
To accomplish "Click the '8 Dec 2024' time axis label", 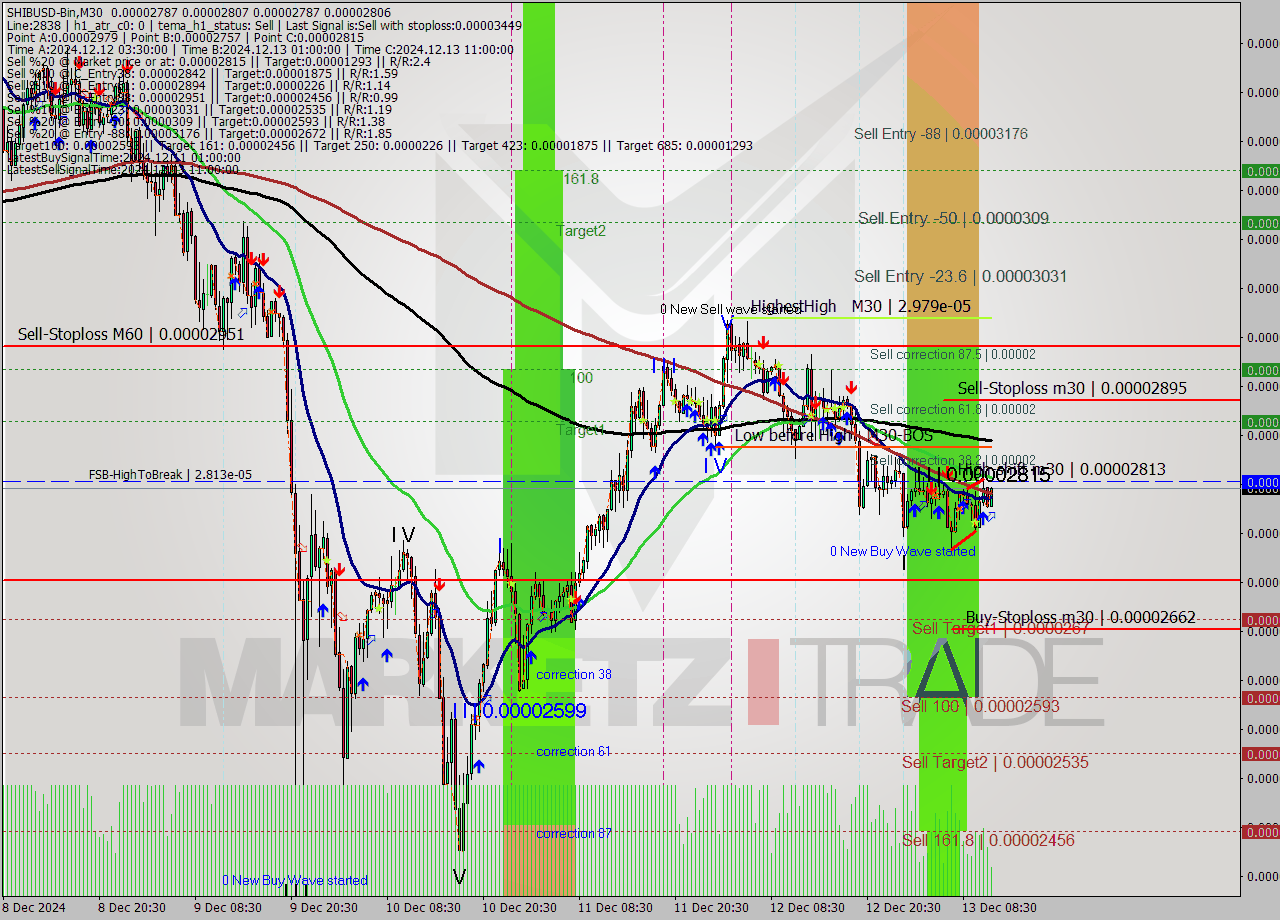I will click(34, 908).
